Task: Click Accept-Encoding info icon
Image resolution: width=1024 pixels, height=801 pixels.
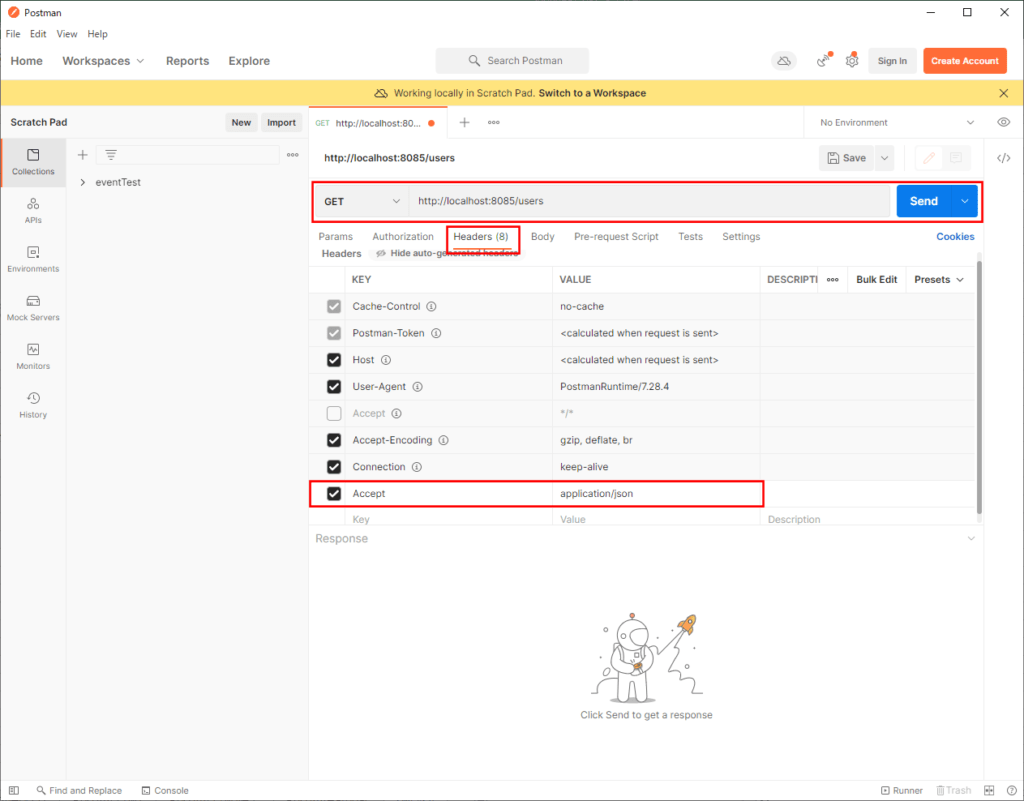Action: 443,440
